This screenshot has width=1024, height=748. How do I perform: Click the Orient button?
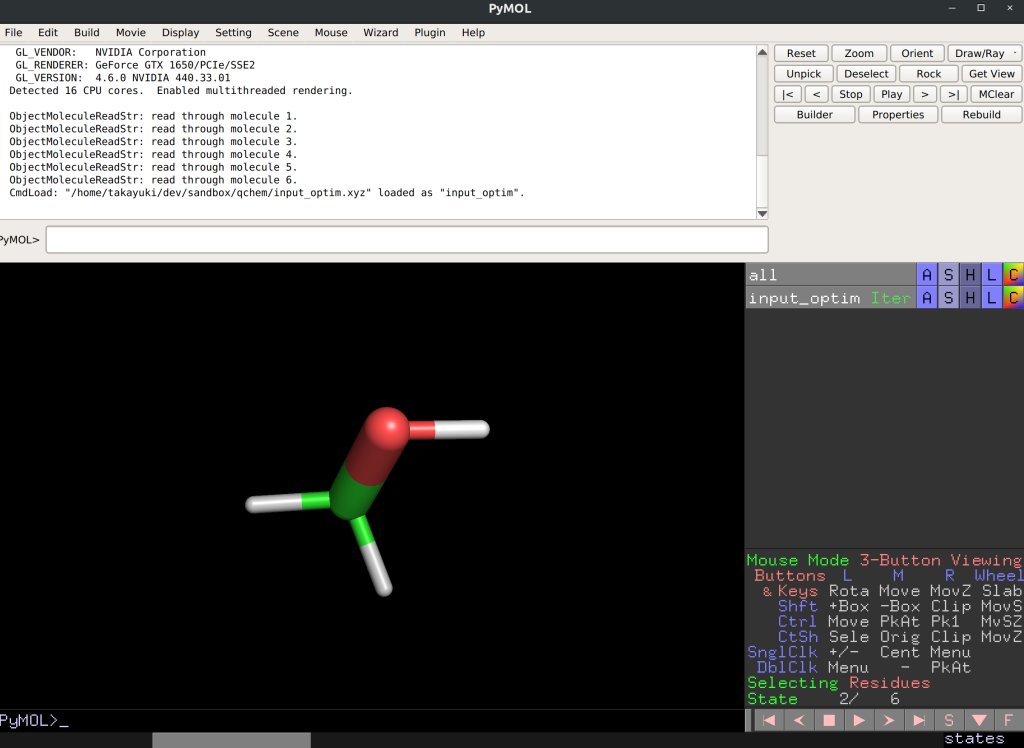click(x=917, y=54)
